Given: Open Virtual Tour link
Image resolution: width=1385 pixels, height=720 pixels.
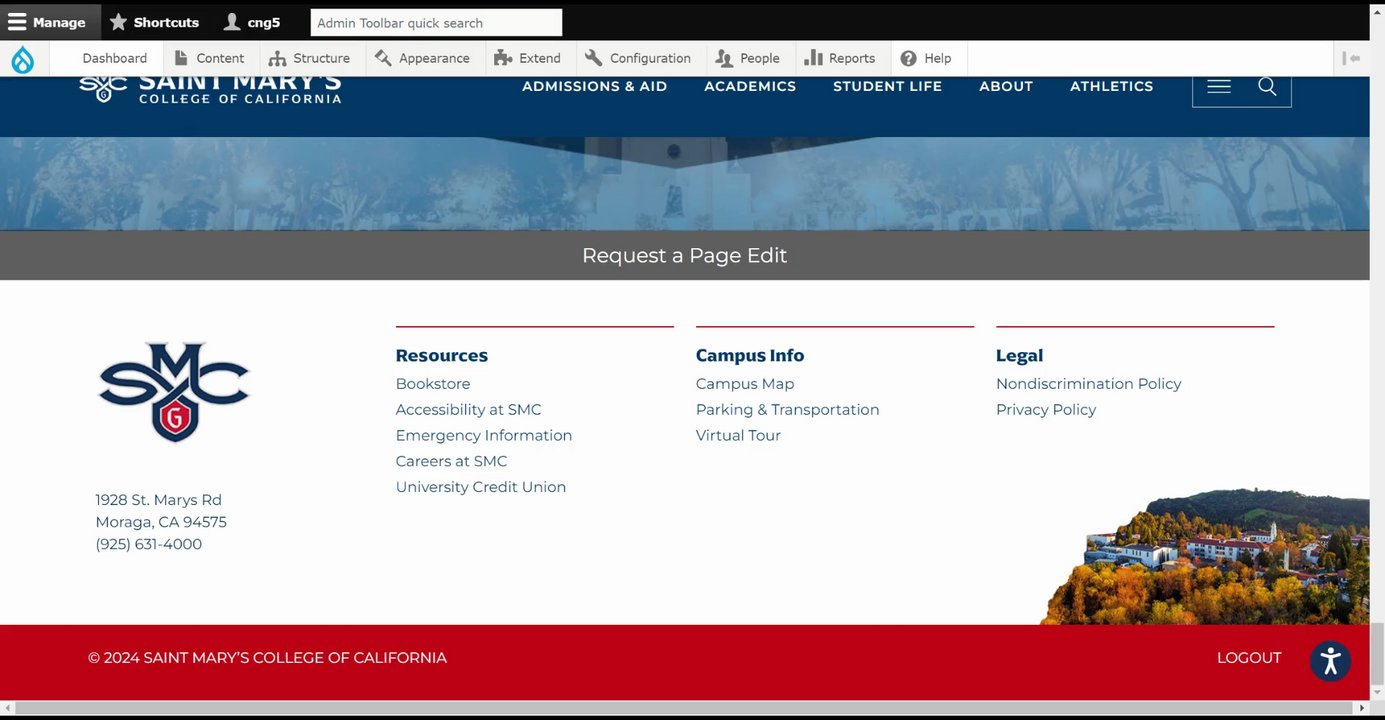Looking at the screenshot, I should click(x=738, y=436).
